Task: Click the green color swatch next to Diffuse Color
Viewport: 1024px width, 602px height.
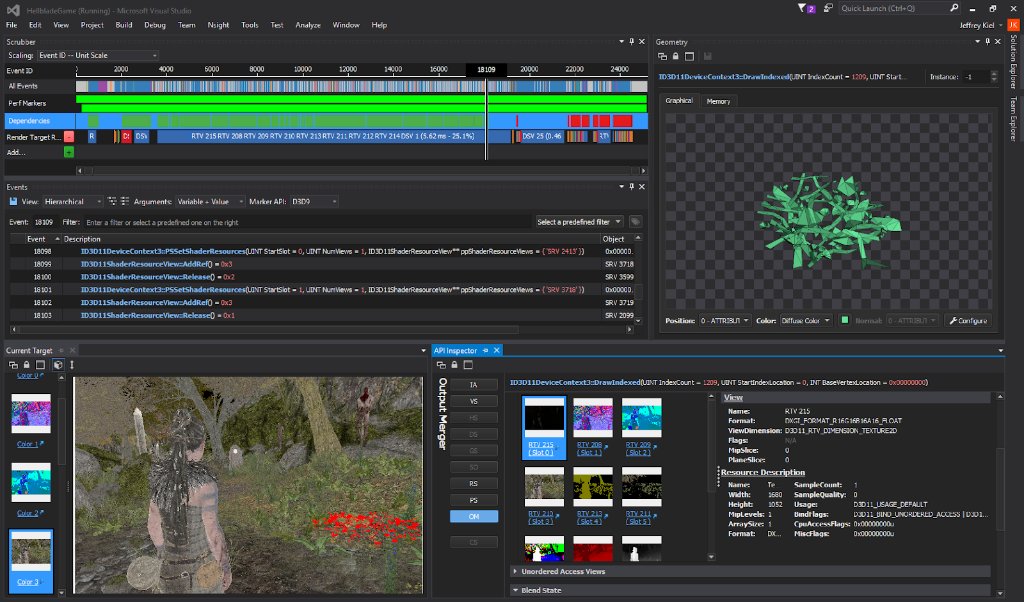Action: 844,320
